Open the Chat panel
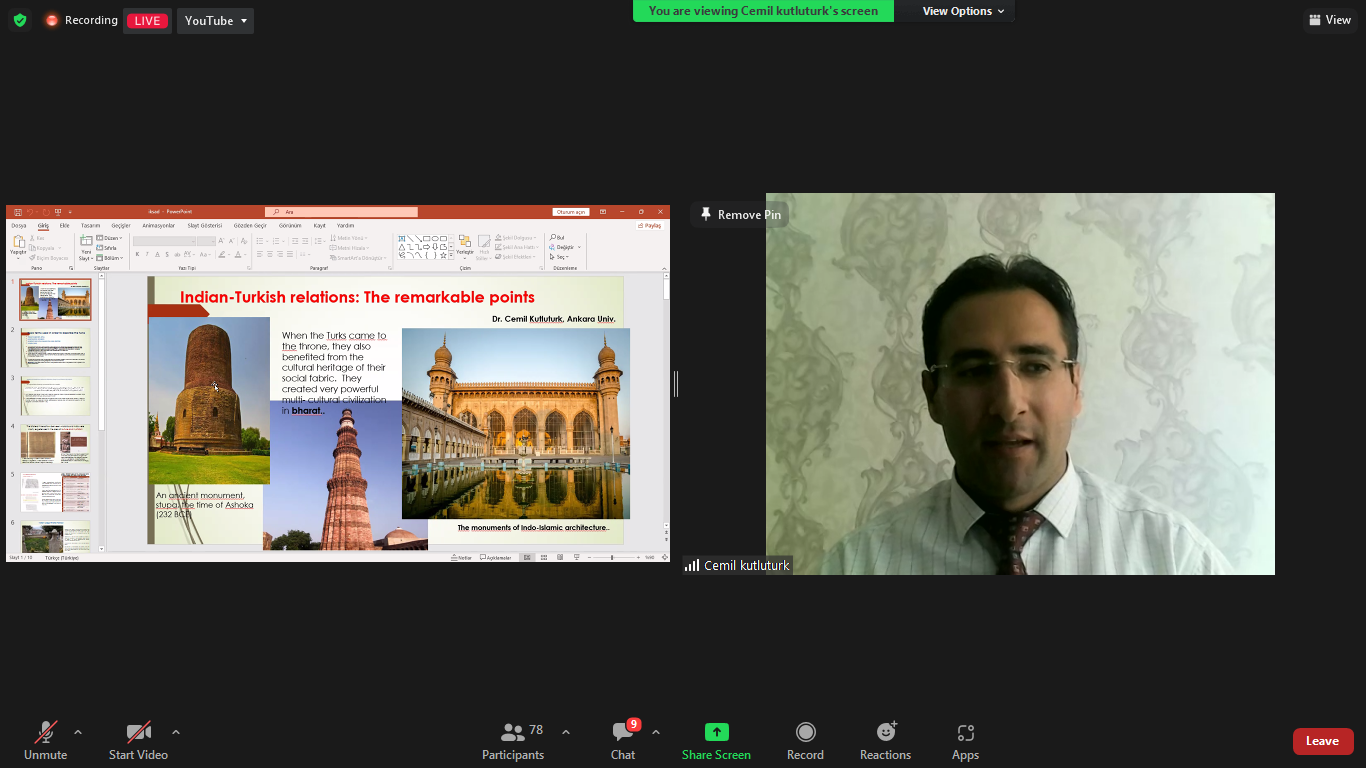Viewport: 1366px width, 768px height. (623, 733)
